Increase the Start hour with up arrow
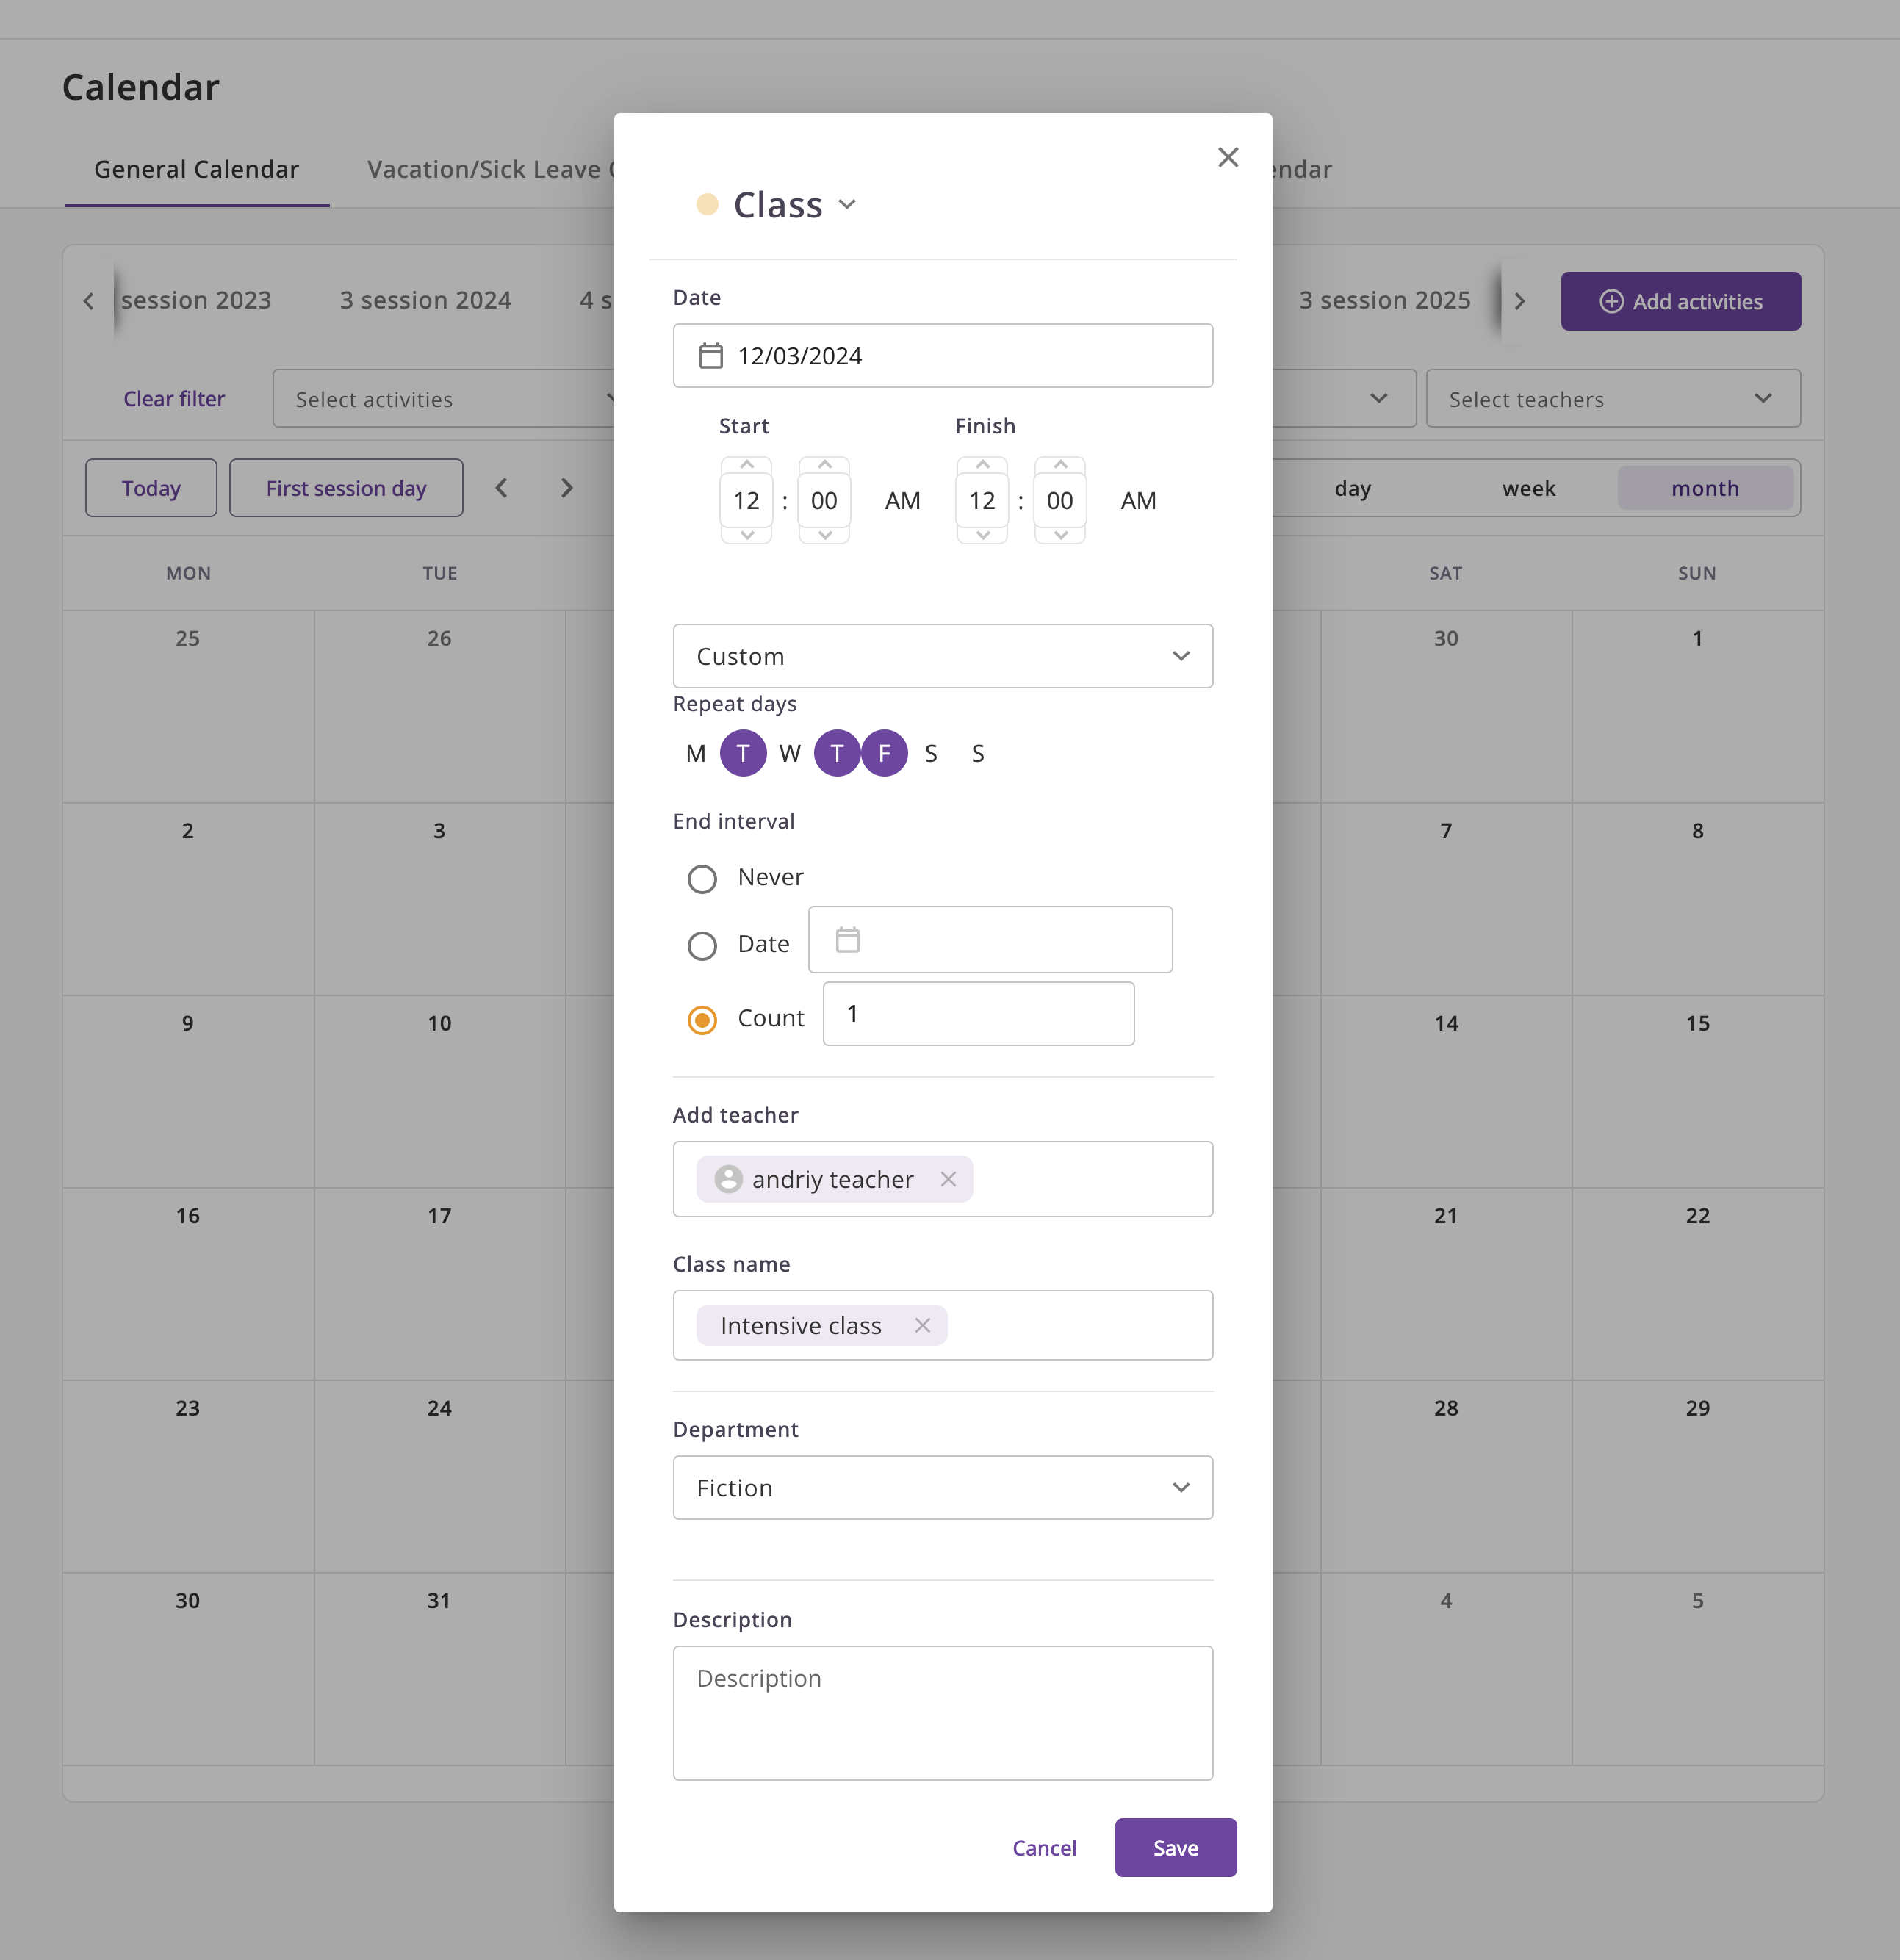 click(x=746, y=465)
